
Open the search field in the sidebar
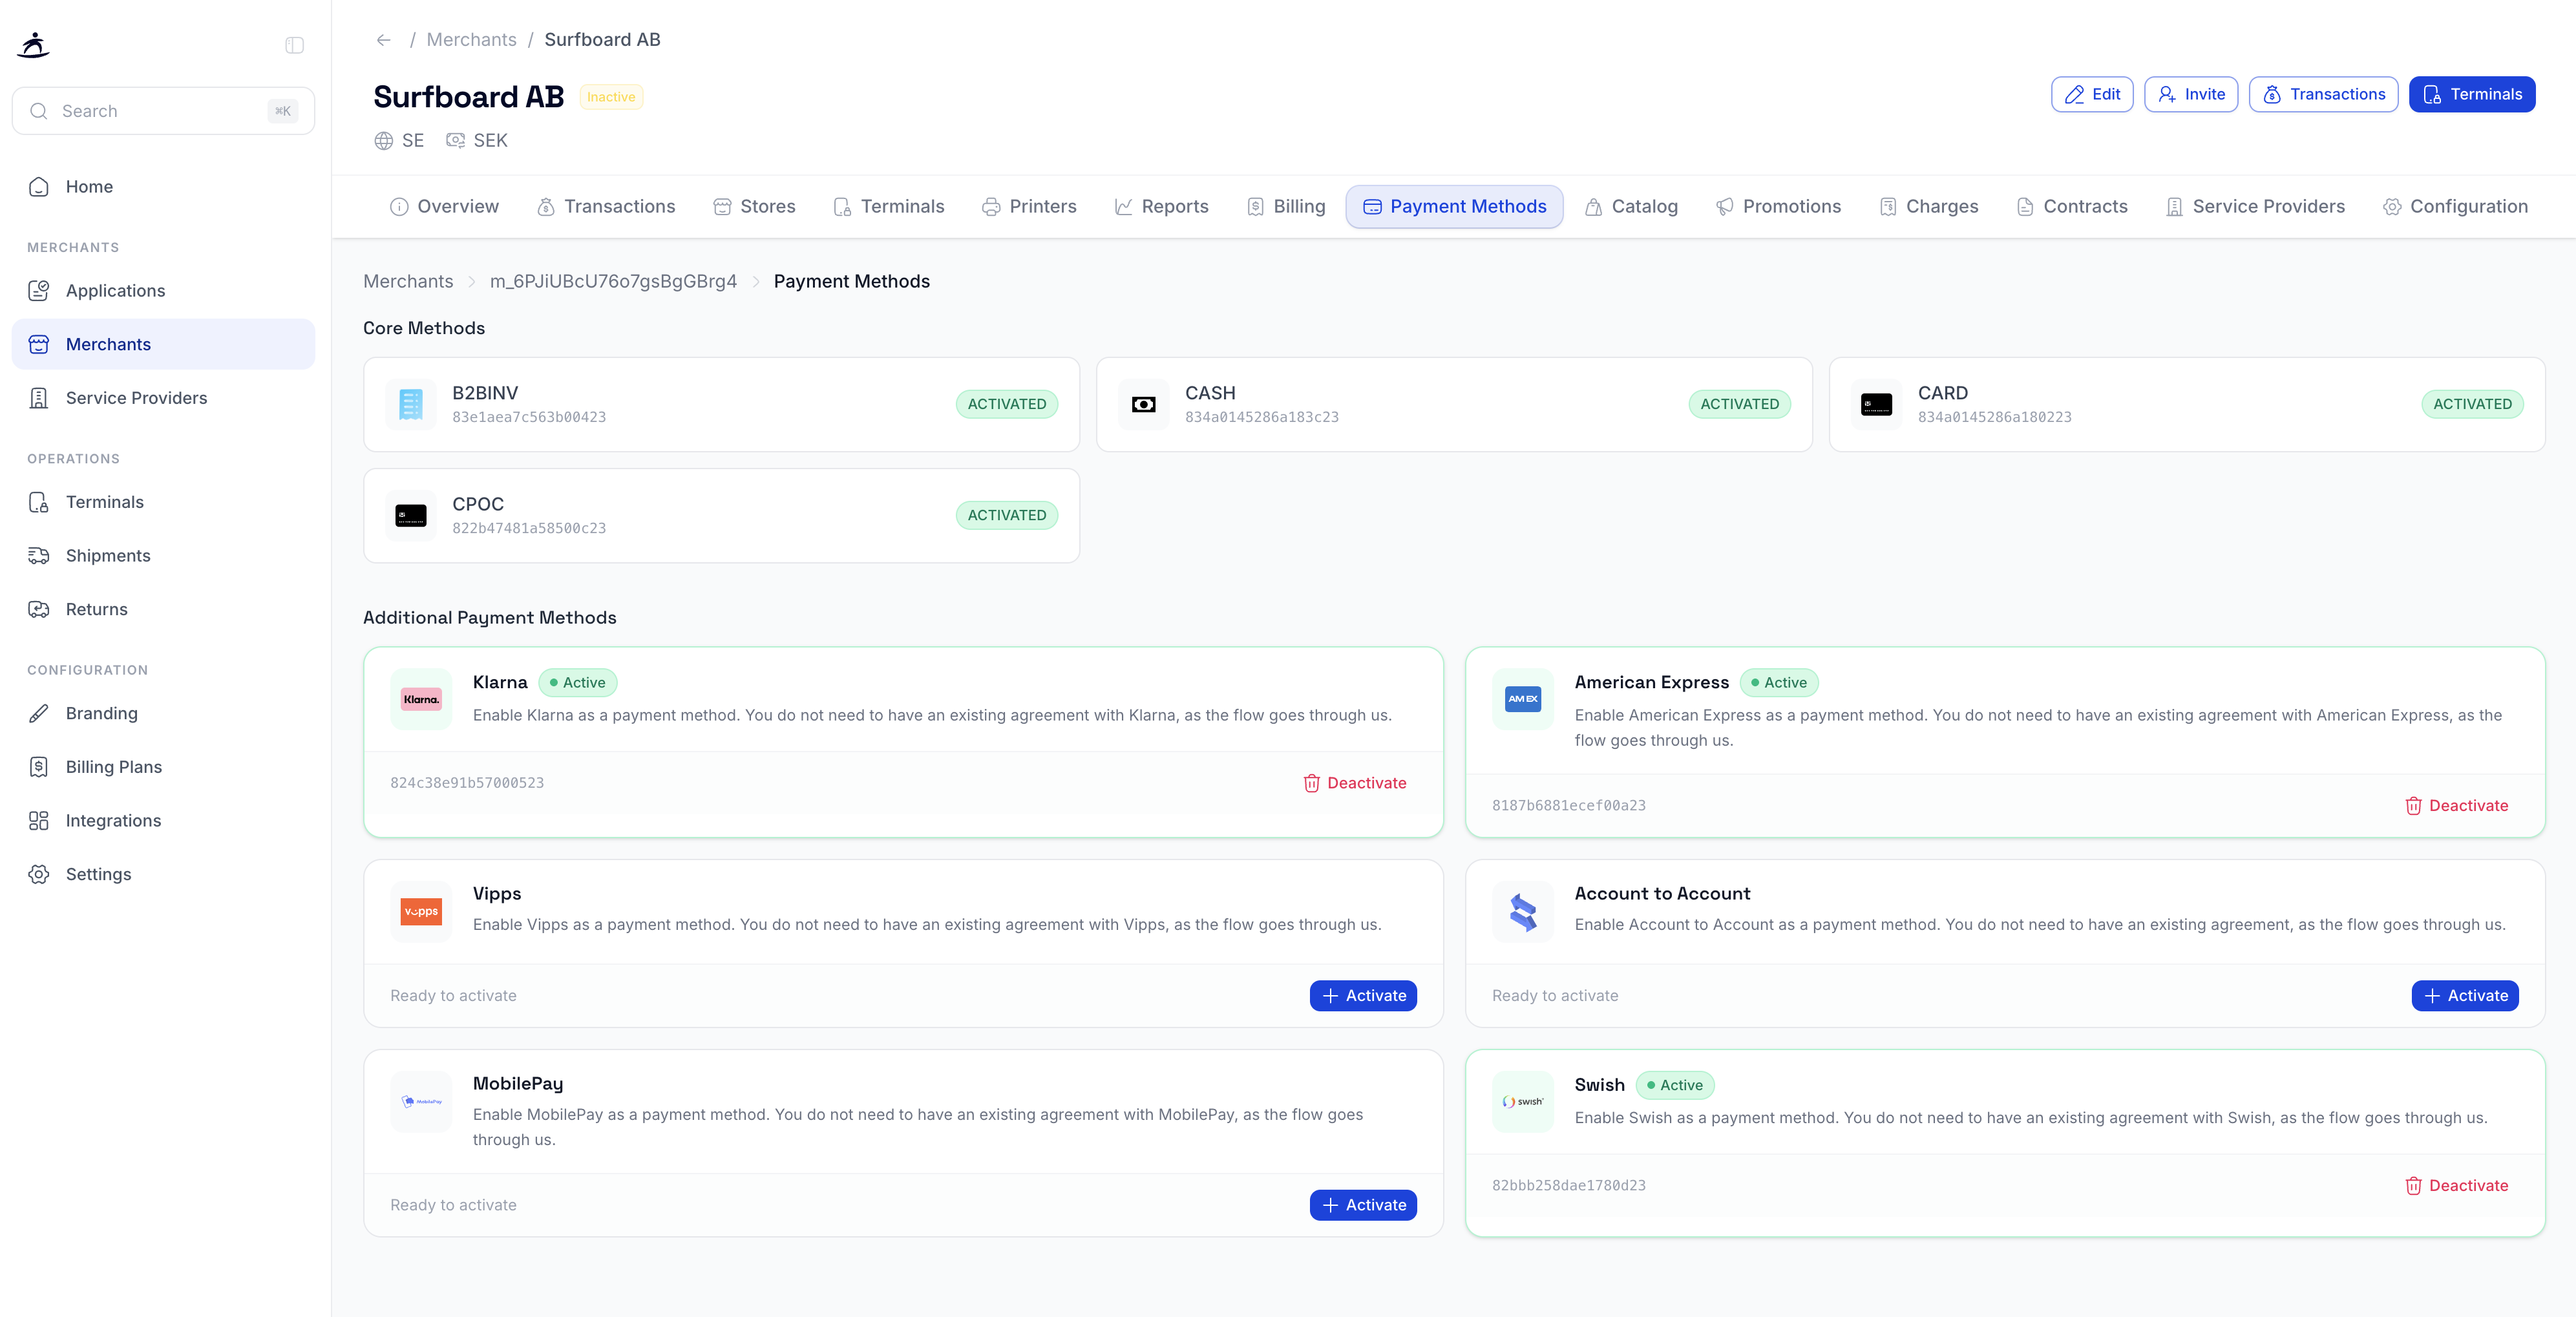[163, 110]
